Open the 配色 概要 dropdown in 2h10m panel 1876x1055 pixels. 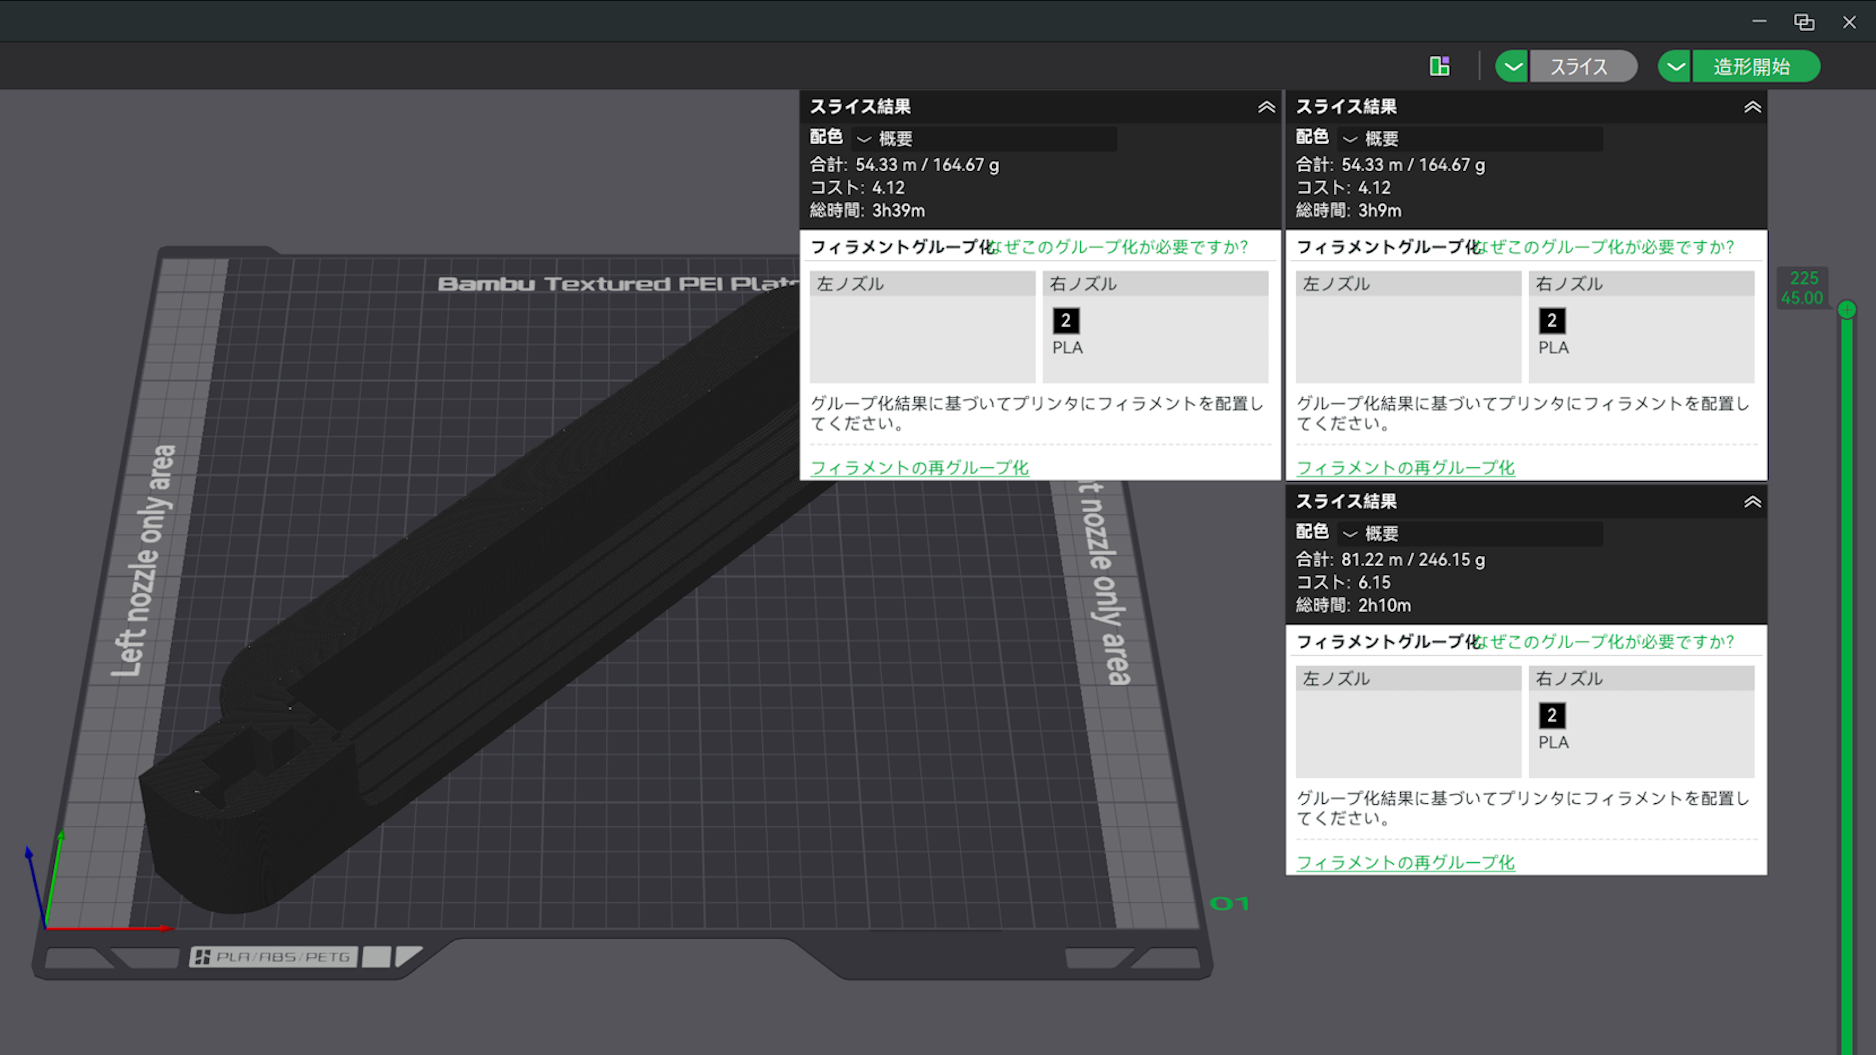1471,533
